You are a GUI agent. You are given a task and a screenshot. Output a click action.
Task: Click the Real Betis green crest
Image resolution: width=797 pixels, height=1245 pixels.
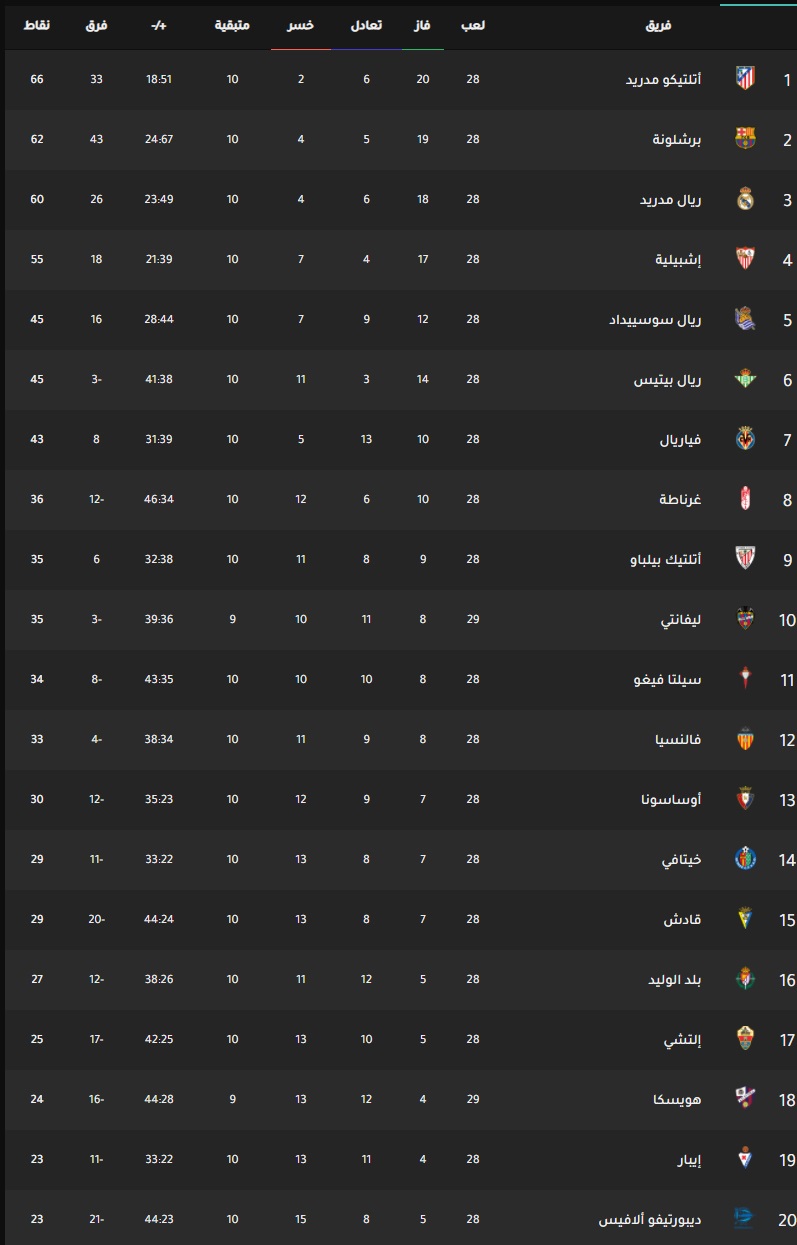(x=744, y=378)
